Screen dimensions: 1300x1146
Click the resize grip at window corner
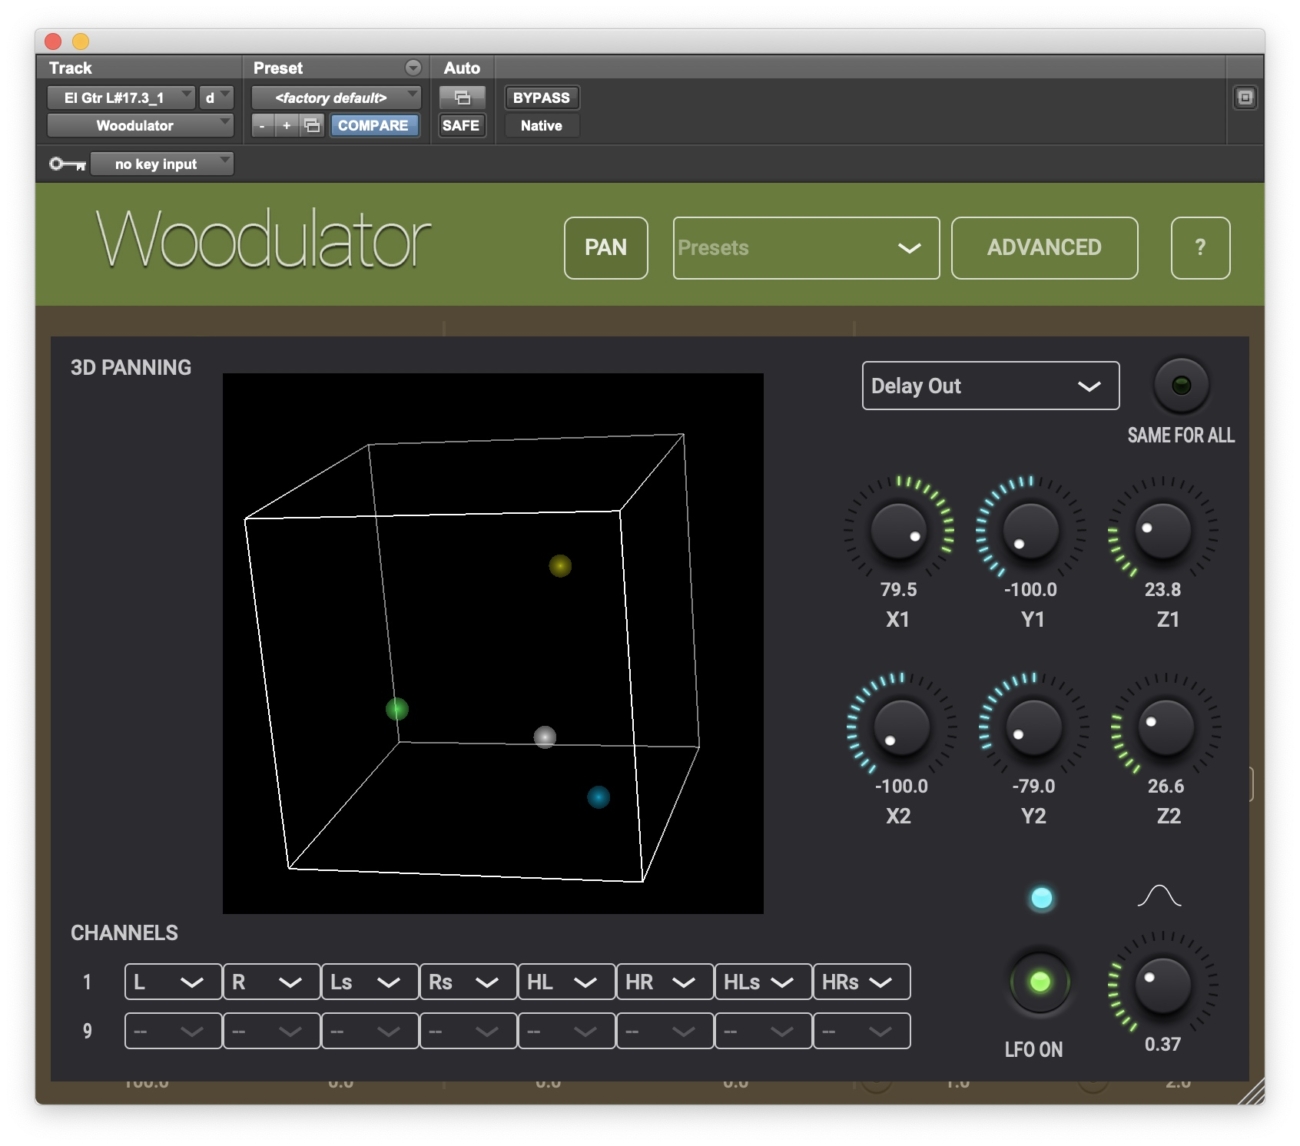tap(1252, 1091)
